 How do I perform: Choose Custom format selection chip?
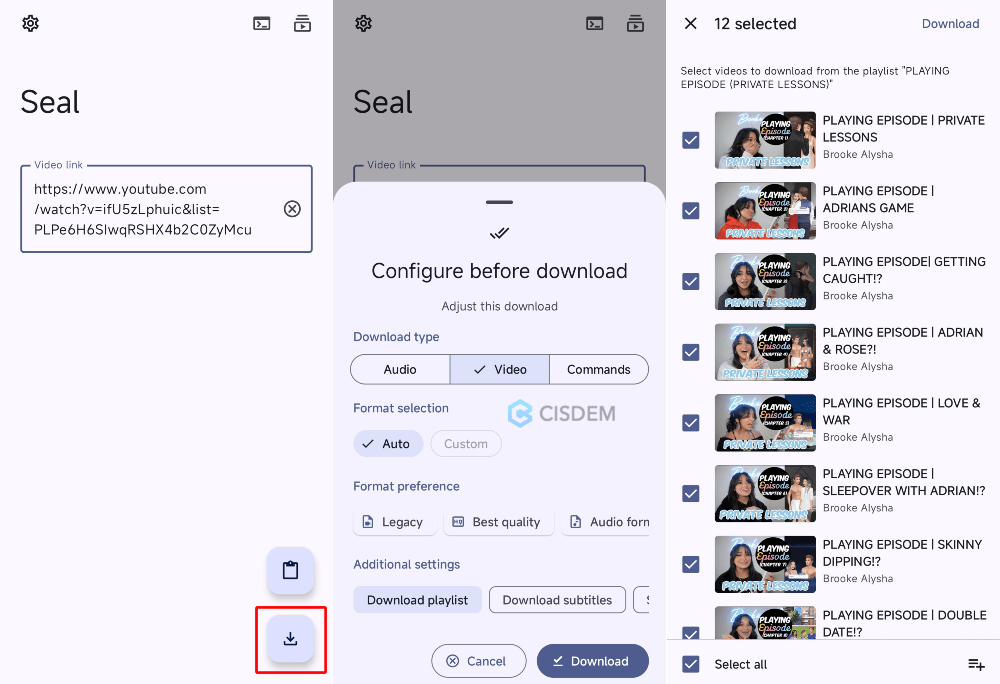(466, 444)
